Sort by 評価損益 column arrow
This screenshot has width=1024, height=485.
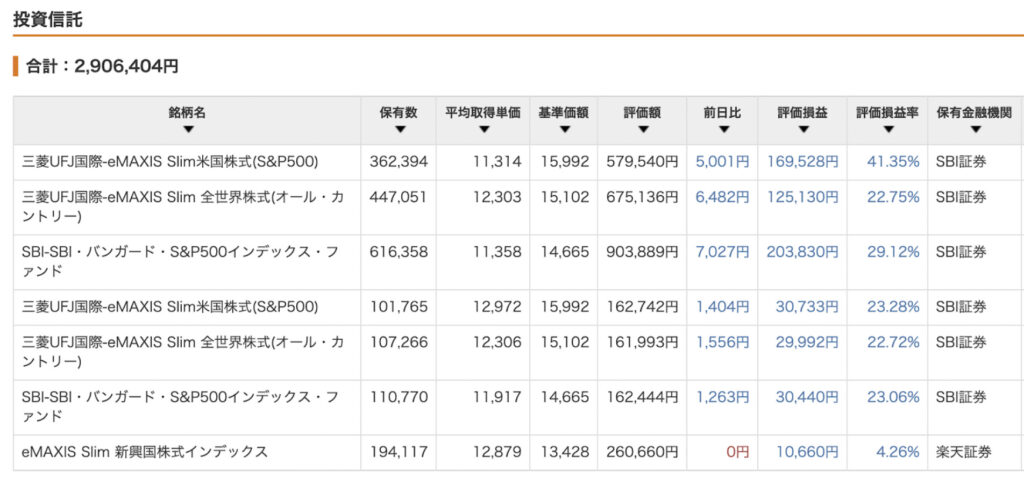[x=803, y=130]
